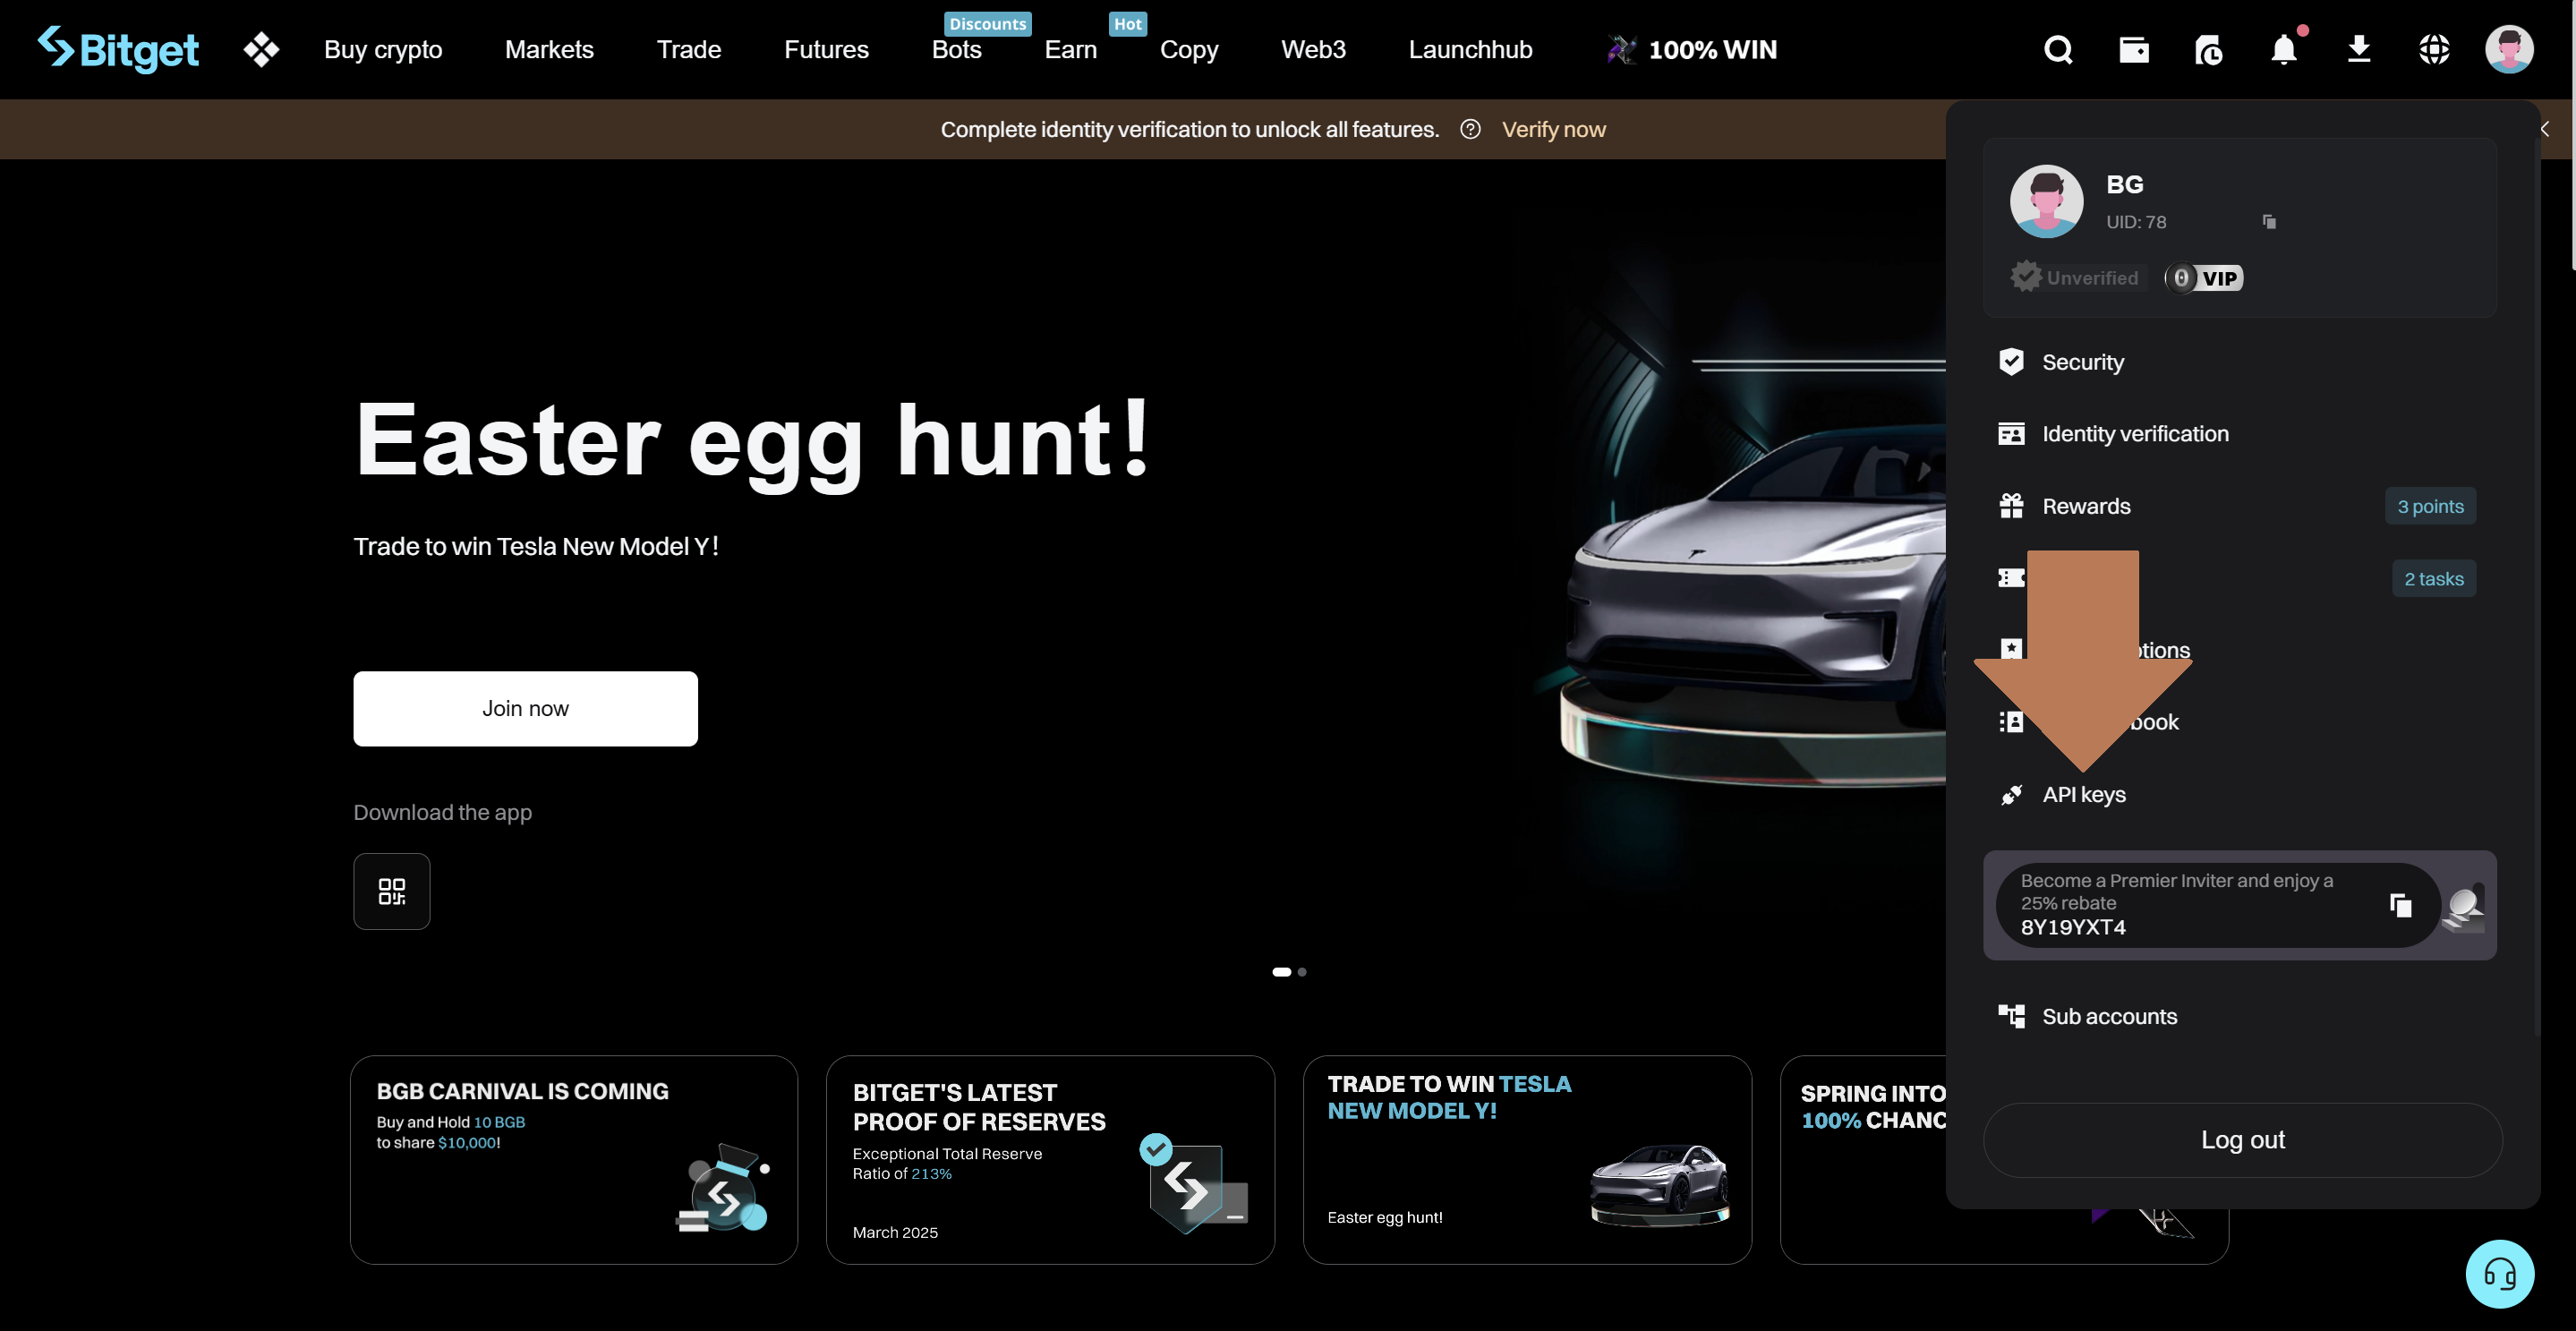Open the customer support headset
The height and width of the screenshot is (1331, 2576).
point(2499,1274)
